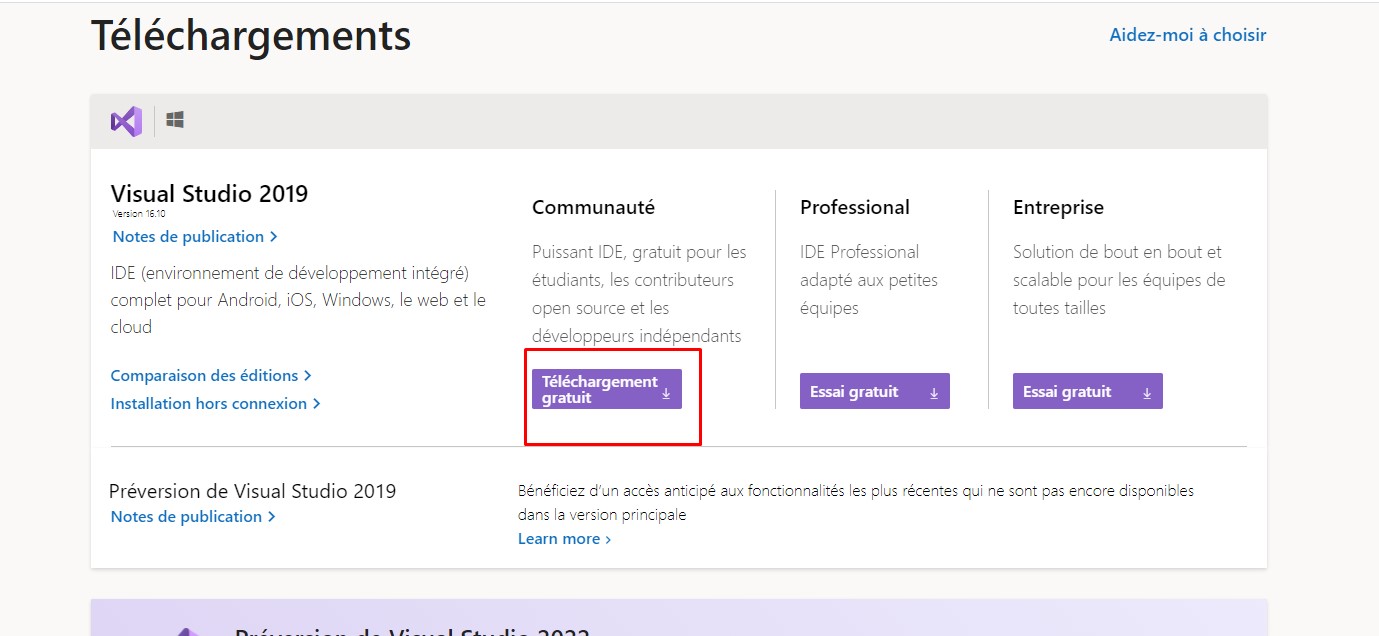Viewport: 1379px width, 636px height.
Task: Click chevron beside Comparaison des éditions
Action: 308,376
